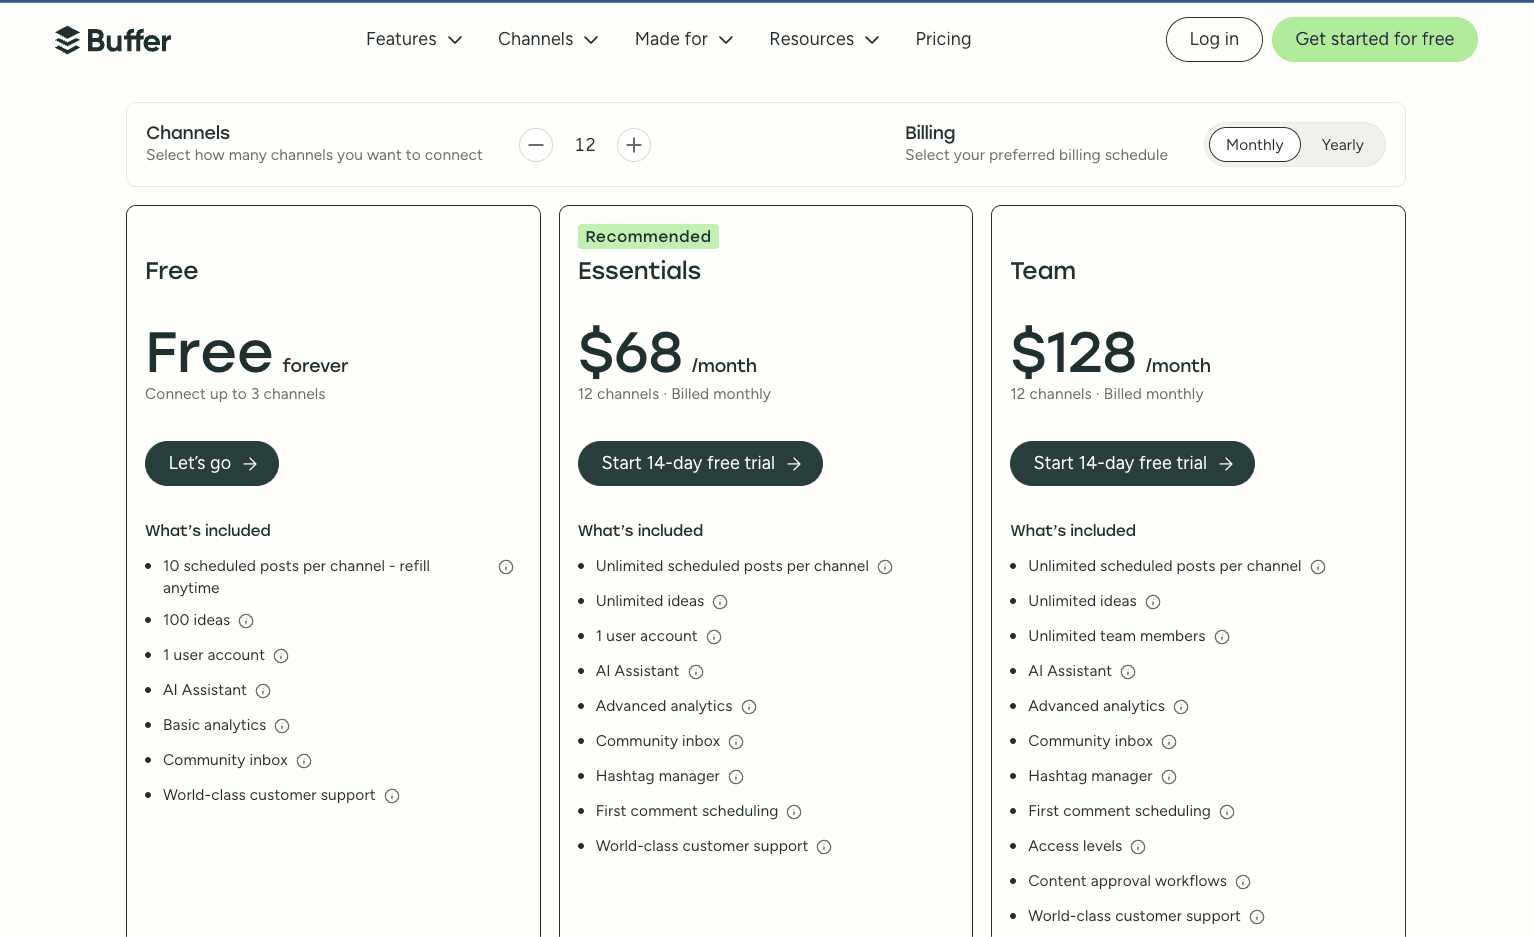Screen dimensions: 1534x937
Task: Open info tooltip for Hashtag manager in Essentials
Action: [x=736, y=777]
